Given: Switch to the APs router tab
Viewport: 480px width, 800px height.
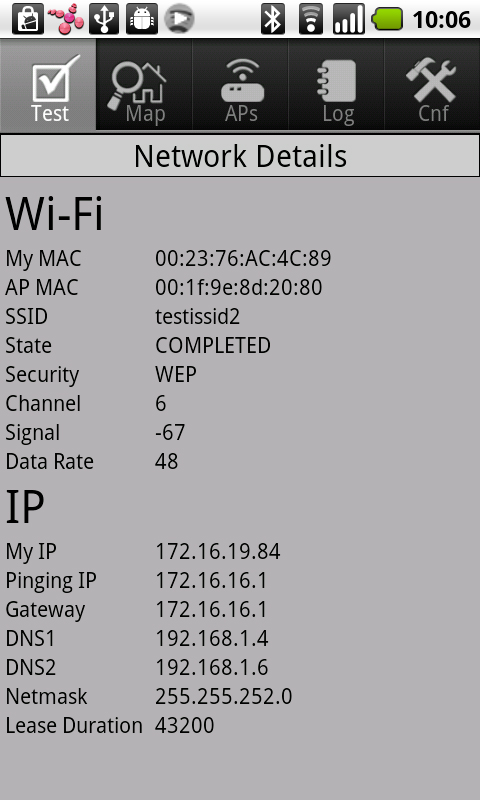Looking at the screenshot, I should pyautogui.click(x=240, y=85).
